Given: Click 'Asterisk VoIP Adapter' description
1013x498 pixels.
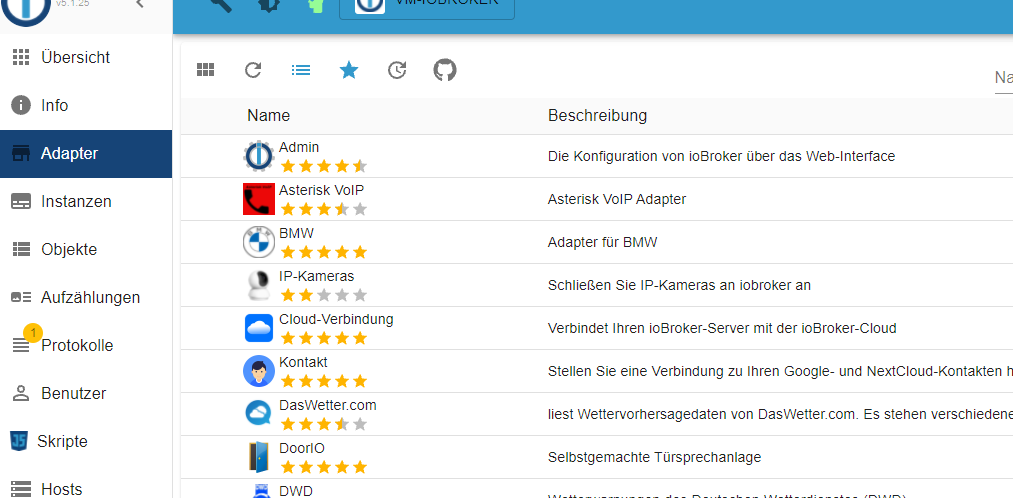Looking at the screenshot, I should pyautogui.click(x=617, y=199).
